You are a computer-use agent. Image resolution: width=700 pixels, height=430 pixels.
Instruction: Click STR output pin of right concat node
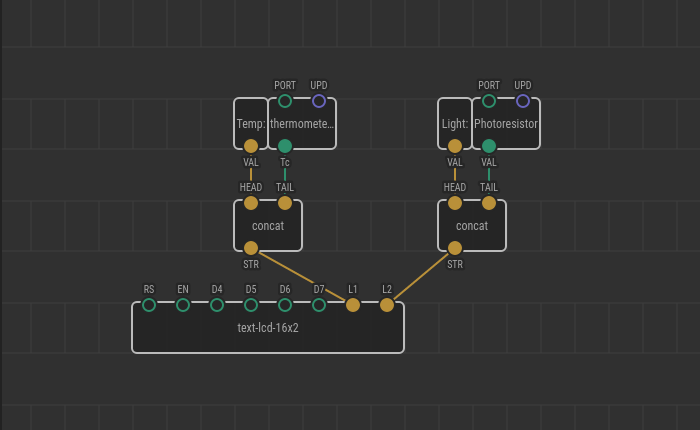click(455, 248)
